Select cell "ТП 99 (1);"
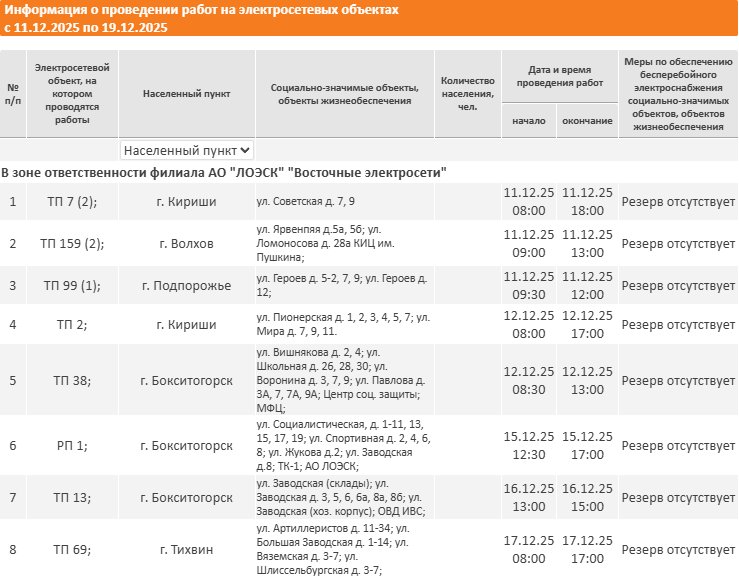739x579 pixels. click(72, 285)
